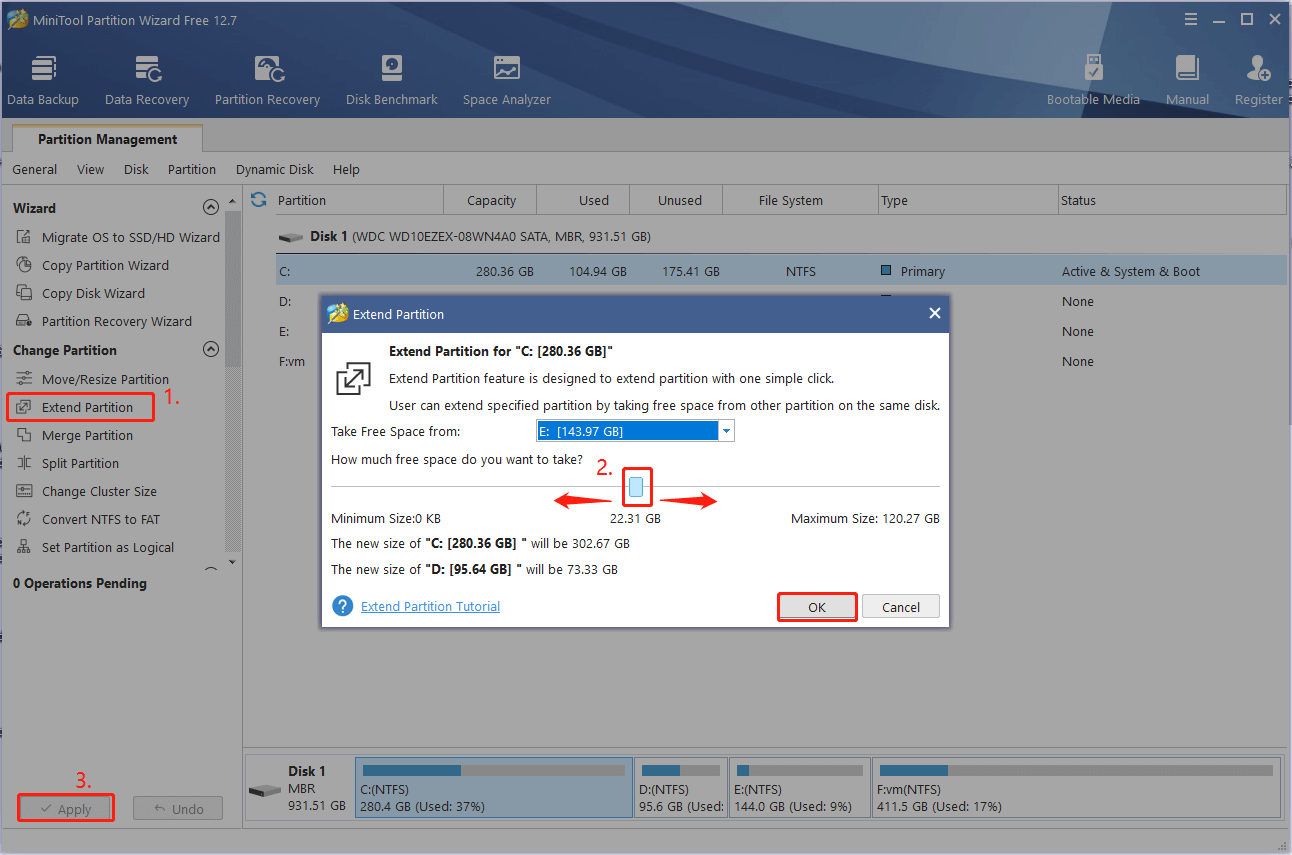Open the Dynamic Disk menu

pyautogui.click(x=275, y=169)
